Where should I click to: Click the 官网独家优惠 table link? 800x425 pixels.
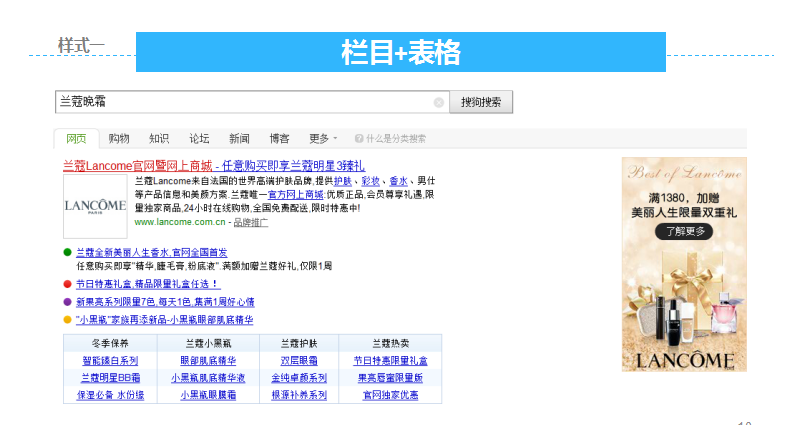pyautogui.click(x=390, y=395)
